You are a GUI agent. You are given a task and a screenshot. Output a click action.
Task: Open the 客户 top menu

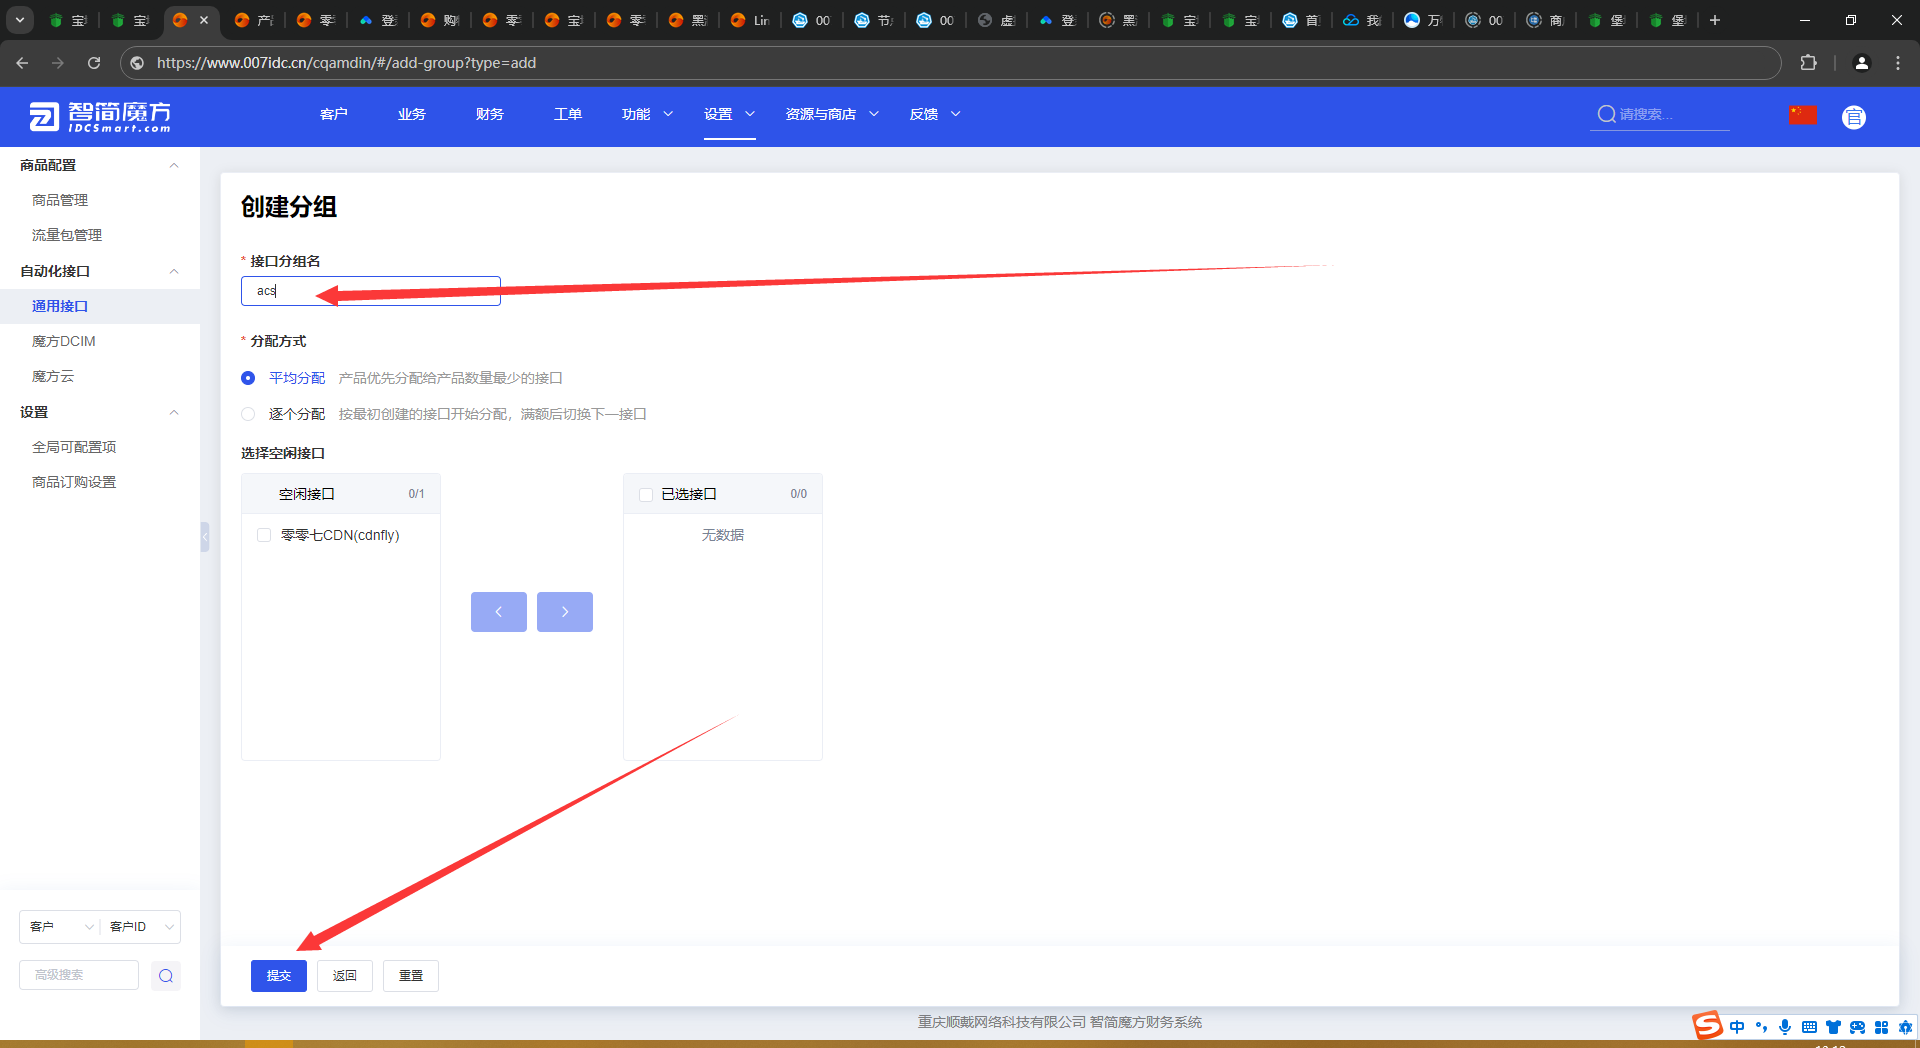pos(334,114)
